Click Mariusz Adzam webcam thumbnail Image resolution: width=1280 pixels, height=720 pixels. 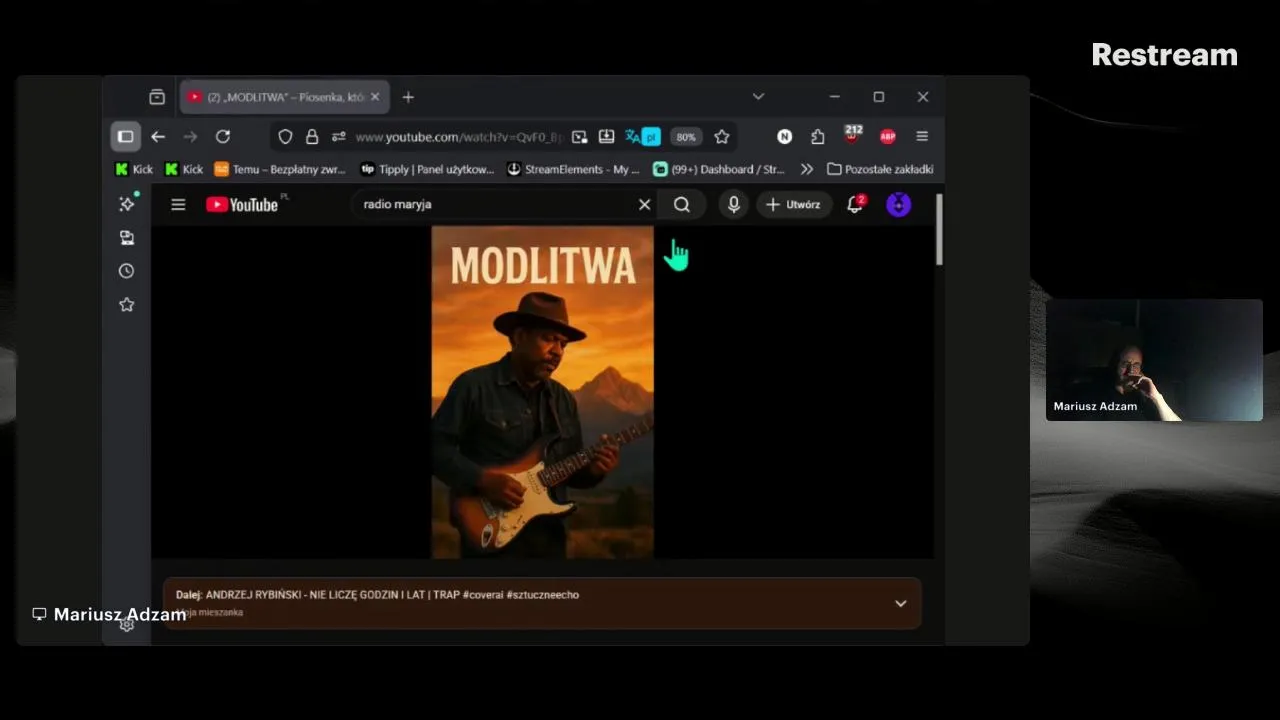point(1154,360)
